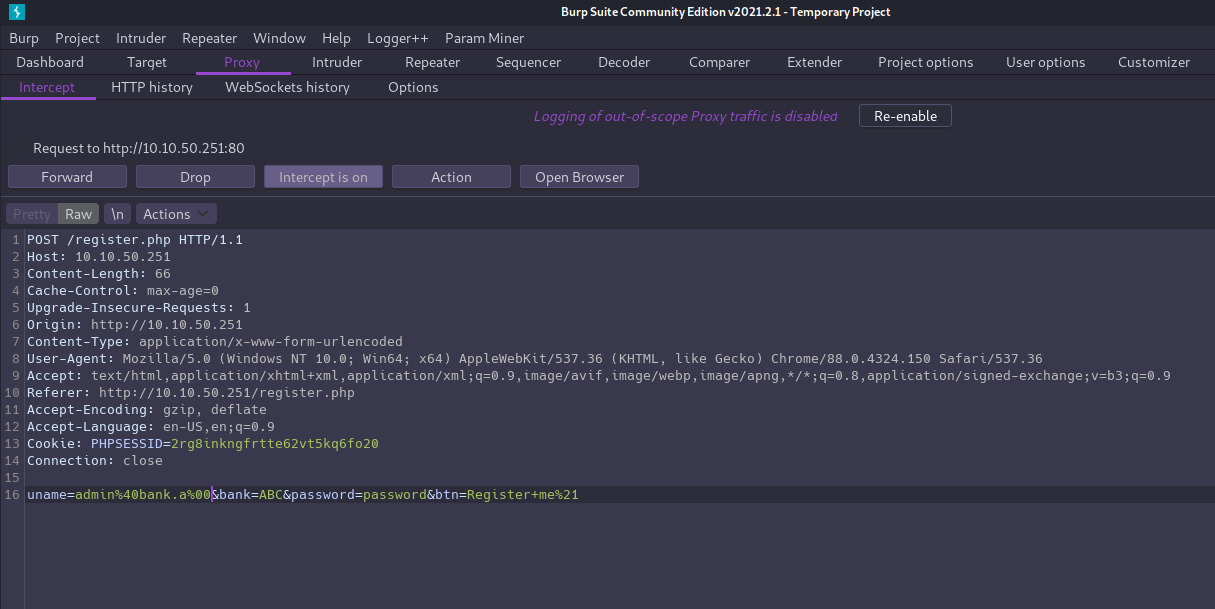This screenshot has width=1215, height=609.
Task: Click the 'Upgrade-Insecure-Requests: 1' header
Action: 139,308
